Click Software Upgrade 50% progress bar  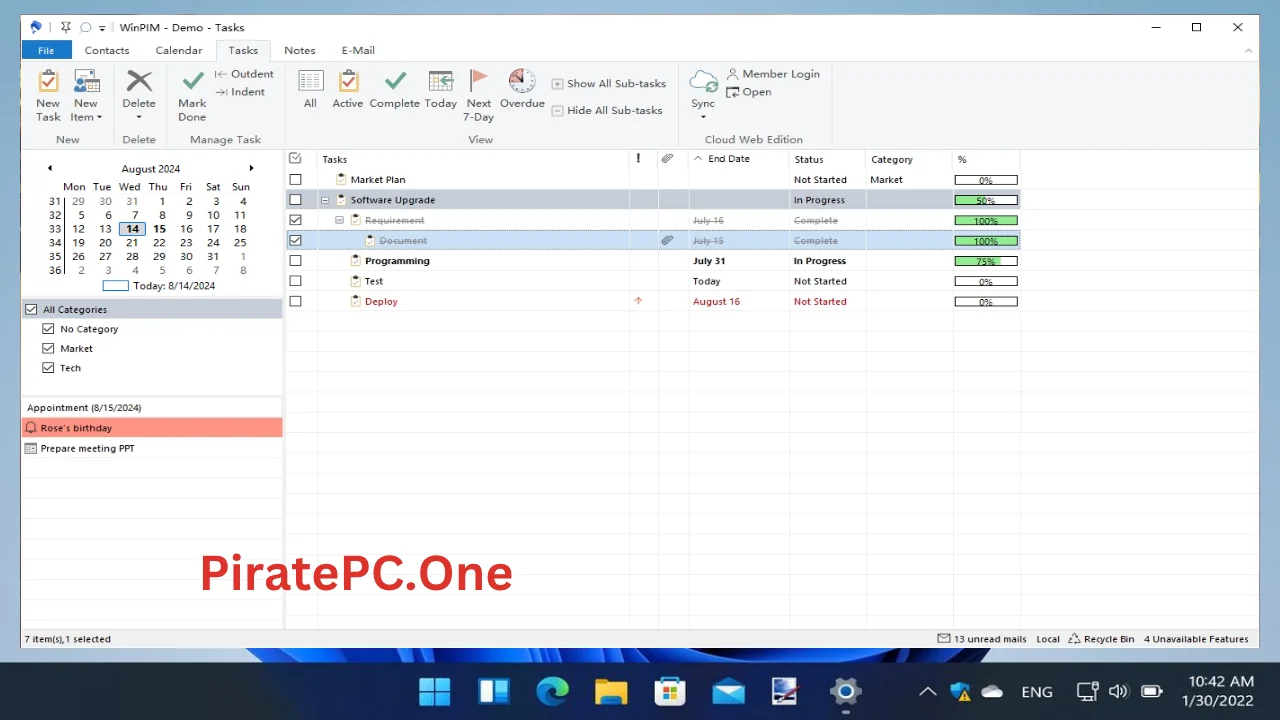pos(986,200)
